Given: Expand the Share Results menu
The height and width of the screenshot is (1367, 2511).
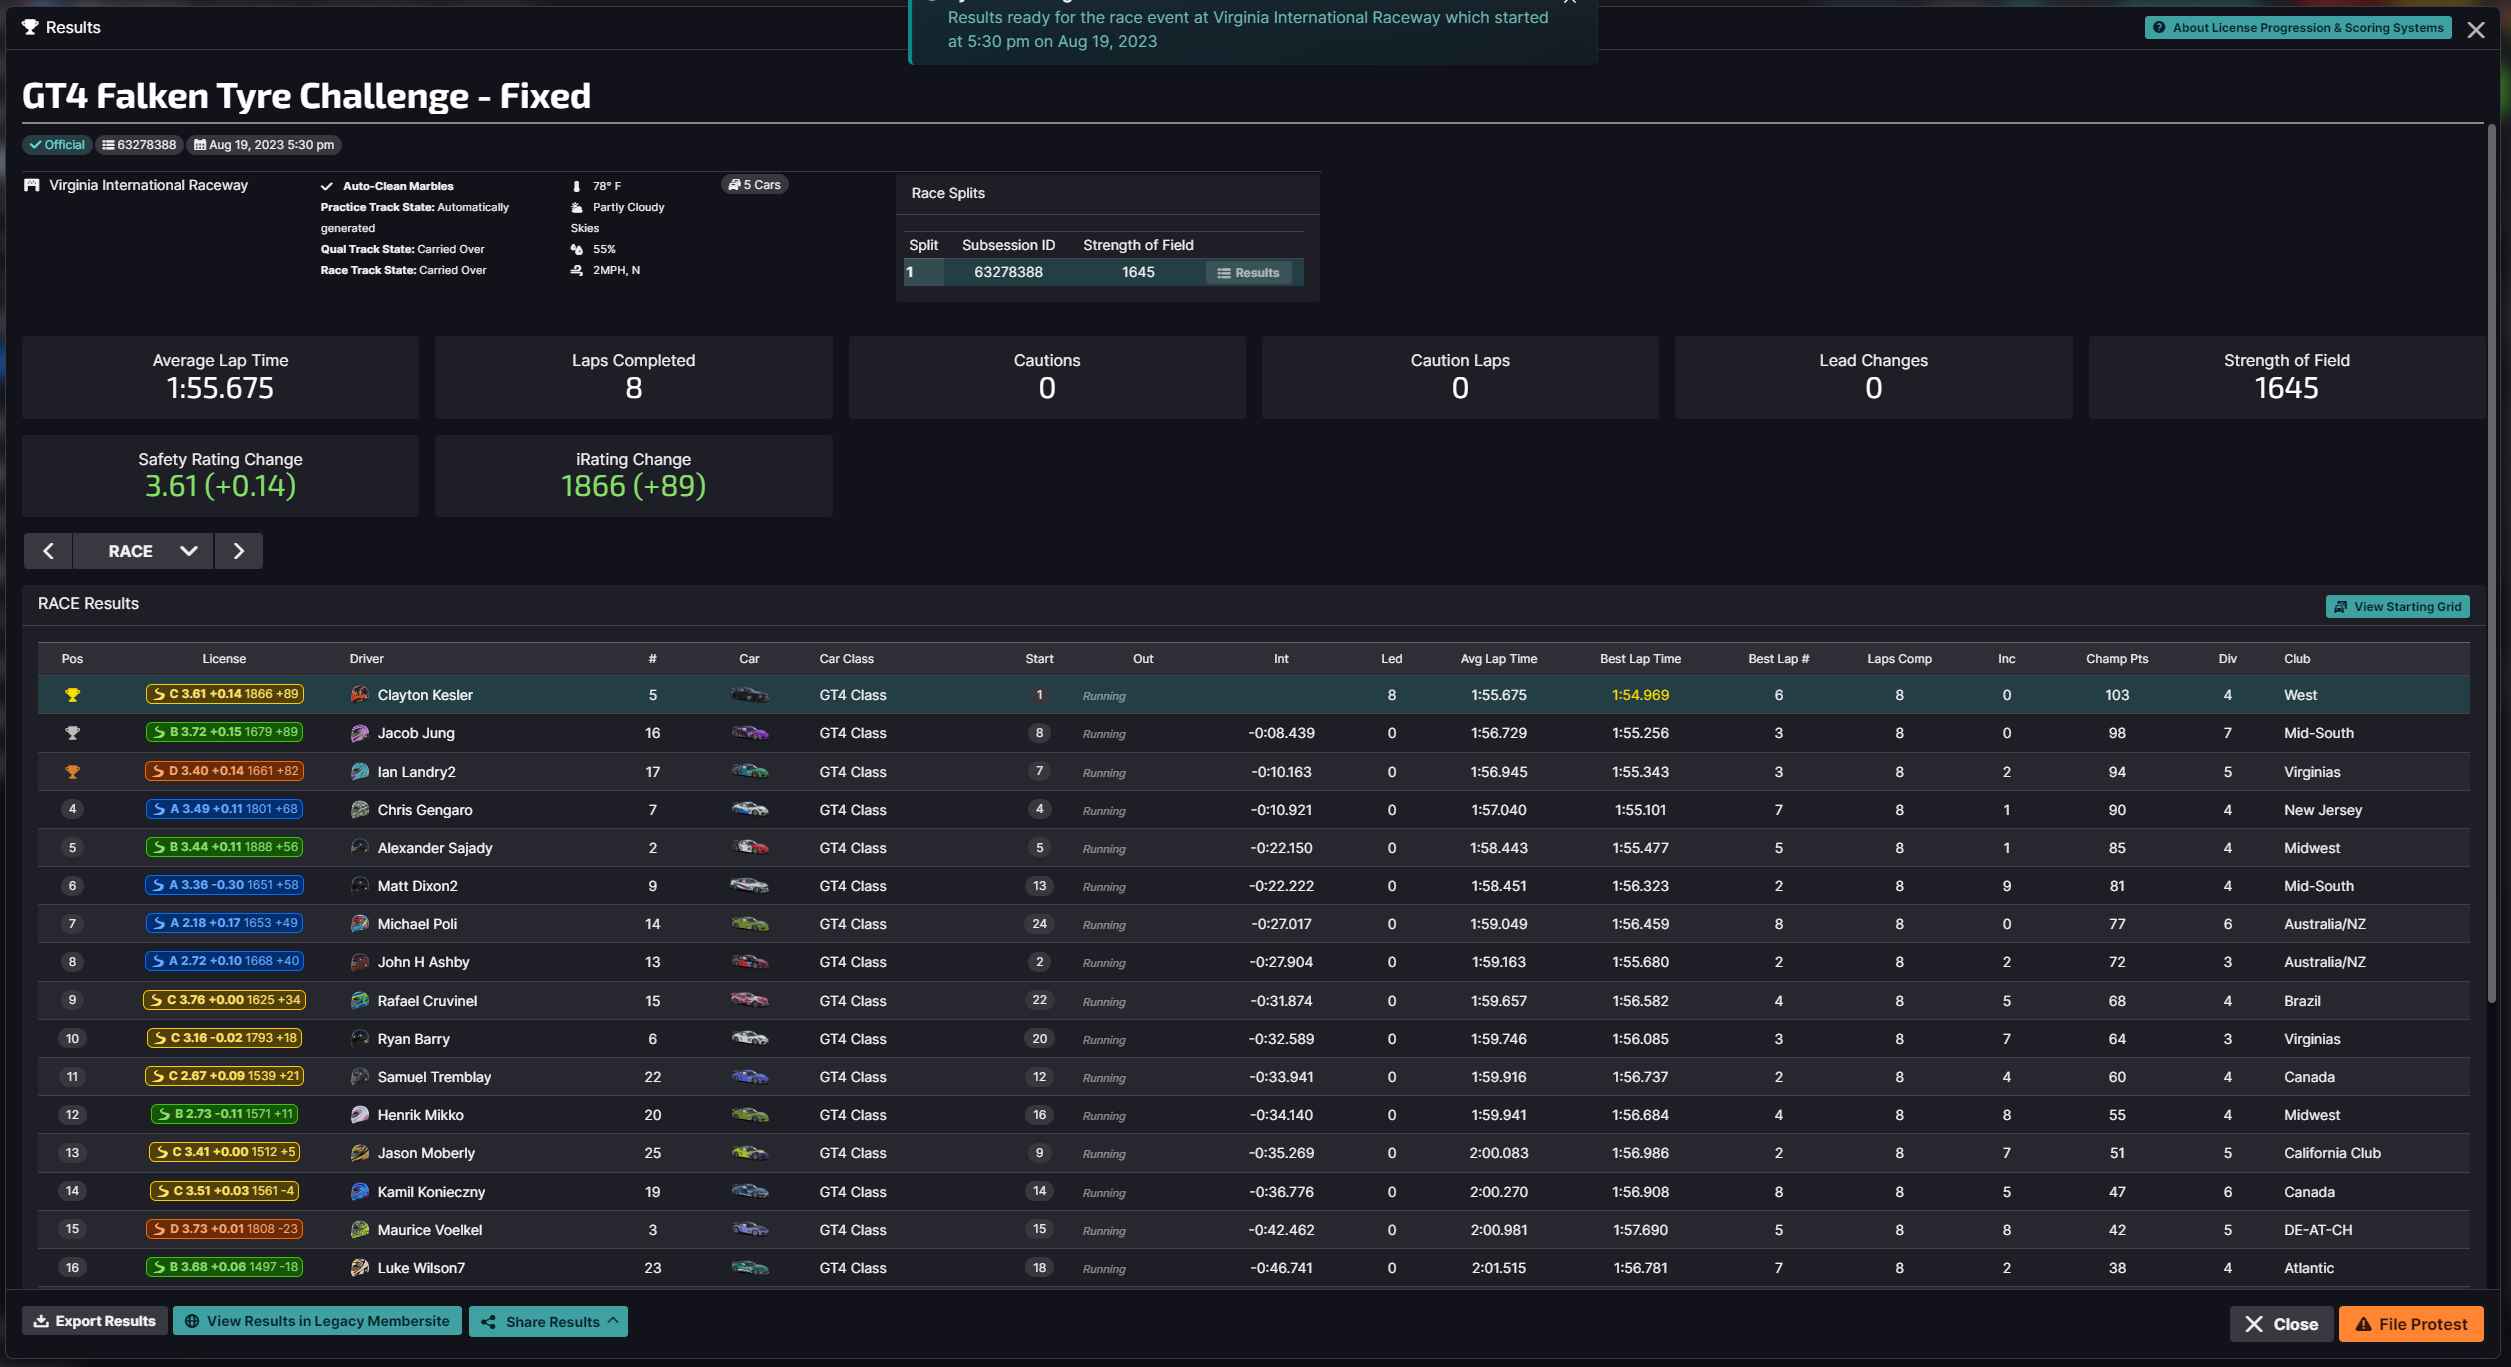Looking at the screenshot, I should point(548,1321).
